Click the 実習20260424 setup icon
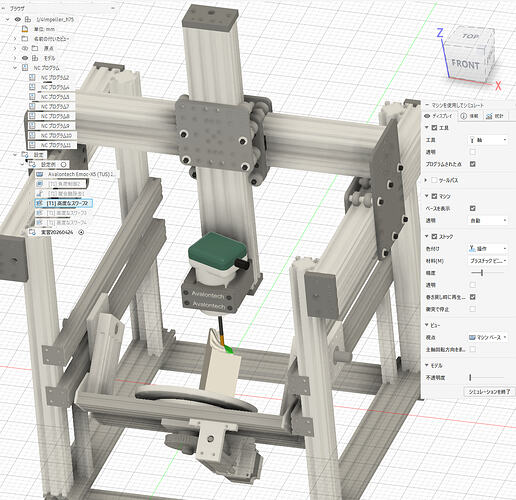The width and height of the screenshot is (516, 500). pyautogui.click(x=32, y=232)
